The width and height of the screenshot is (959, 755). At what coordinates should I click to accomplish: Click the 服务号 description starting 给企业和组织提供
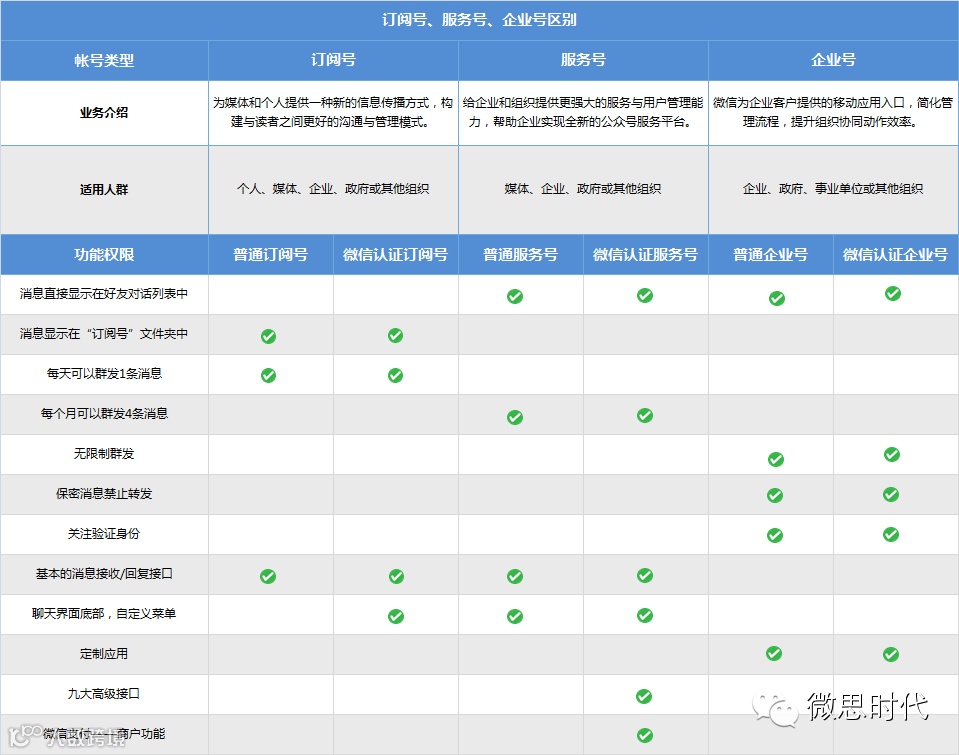tap(583, 113)
